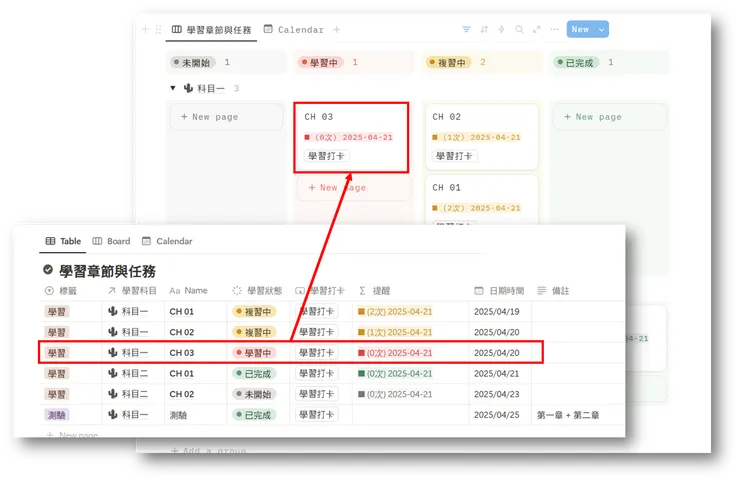
Task: Switch to 學習章節與任務 board tab
Action: click(211, 30)
